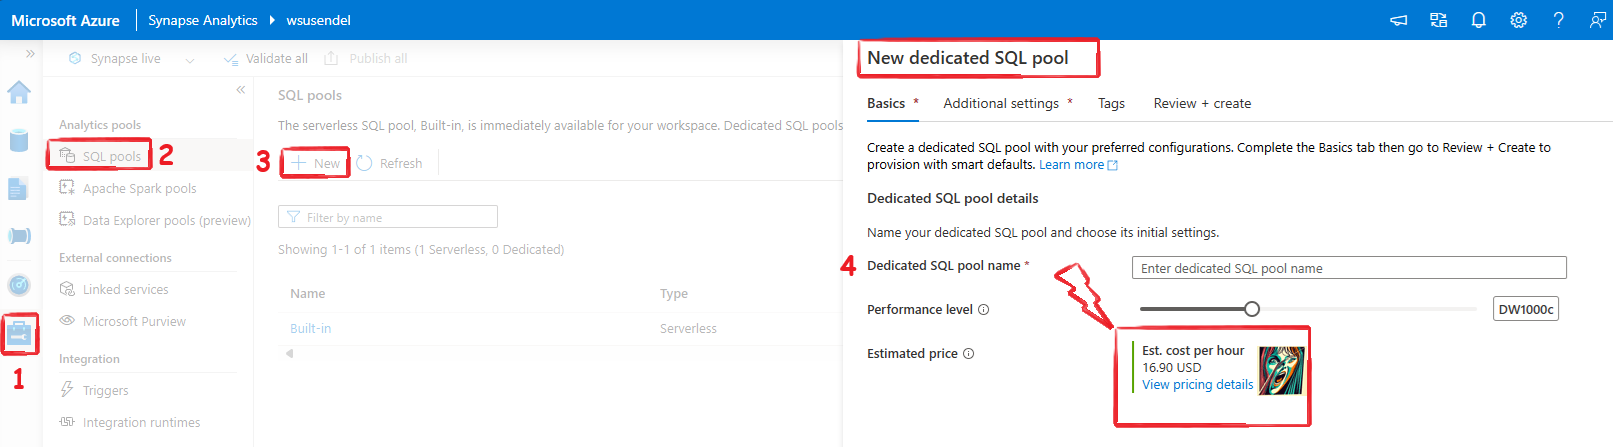Click Validate all

pos(266,59)
